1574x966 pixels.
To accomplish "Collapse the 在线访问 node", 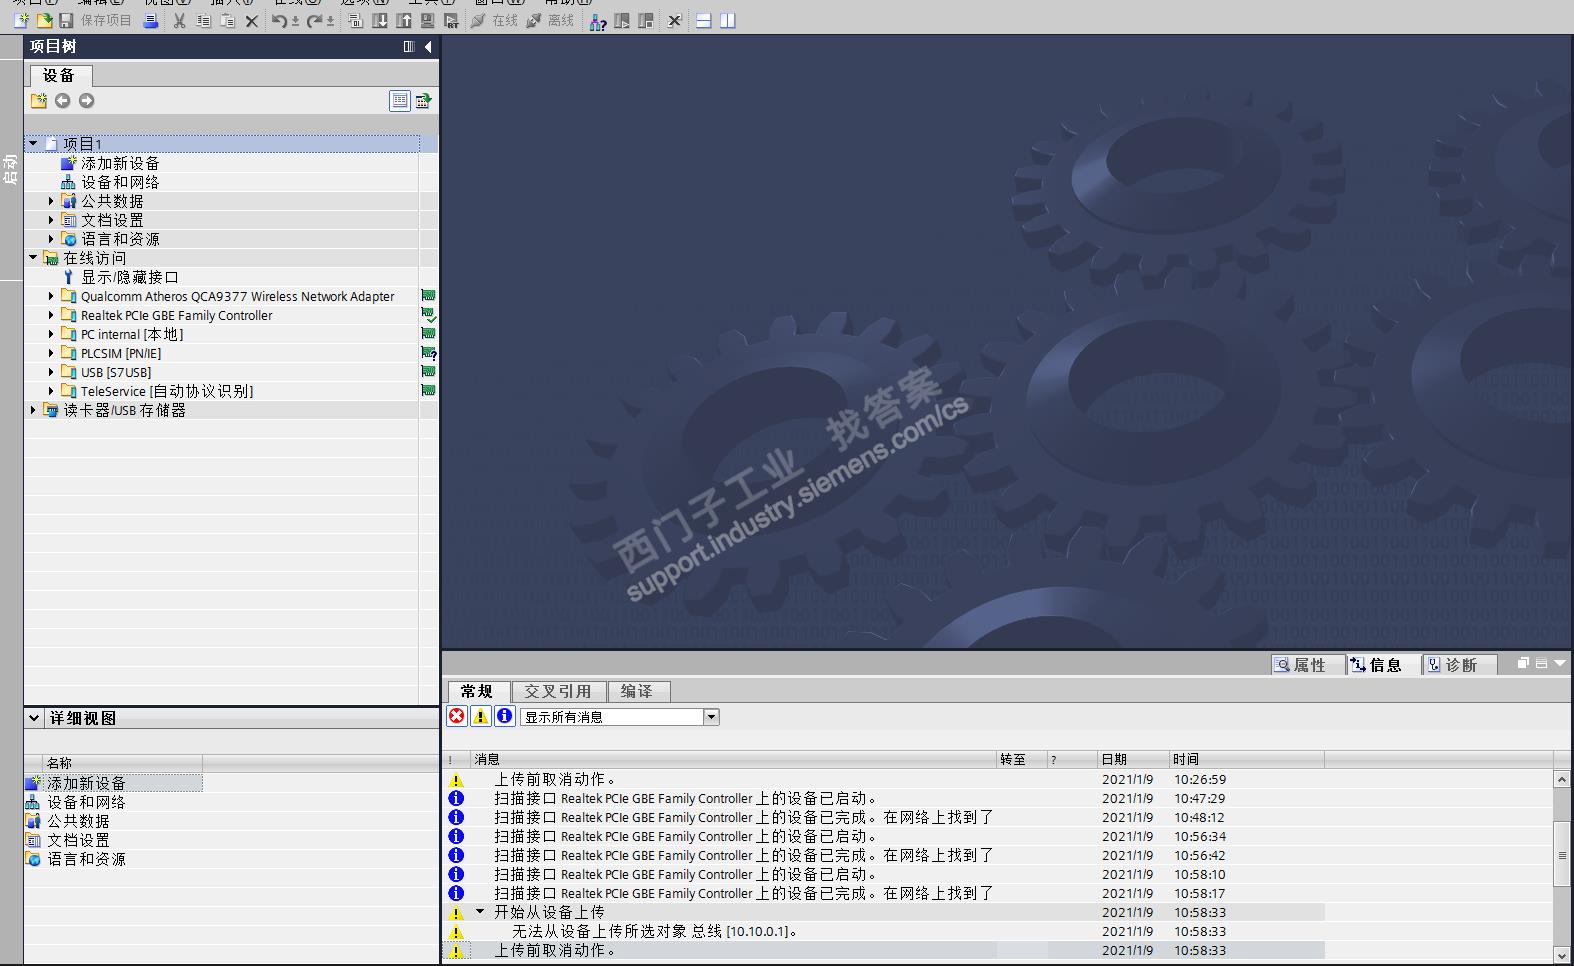I will [33, 258].
